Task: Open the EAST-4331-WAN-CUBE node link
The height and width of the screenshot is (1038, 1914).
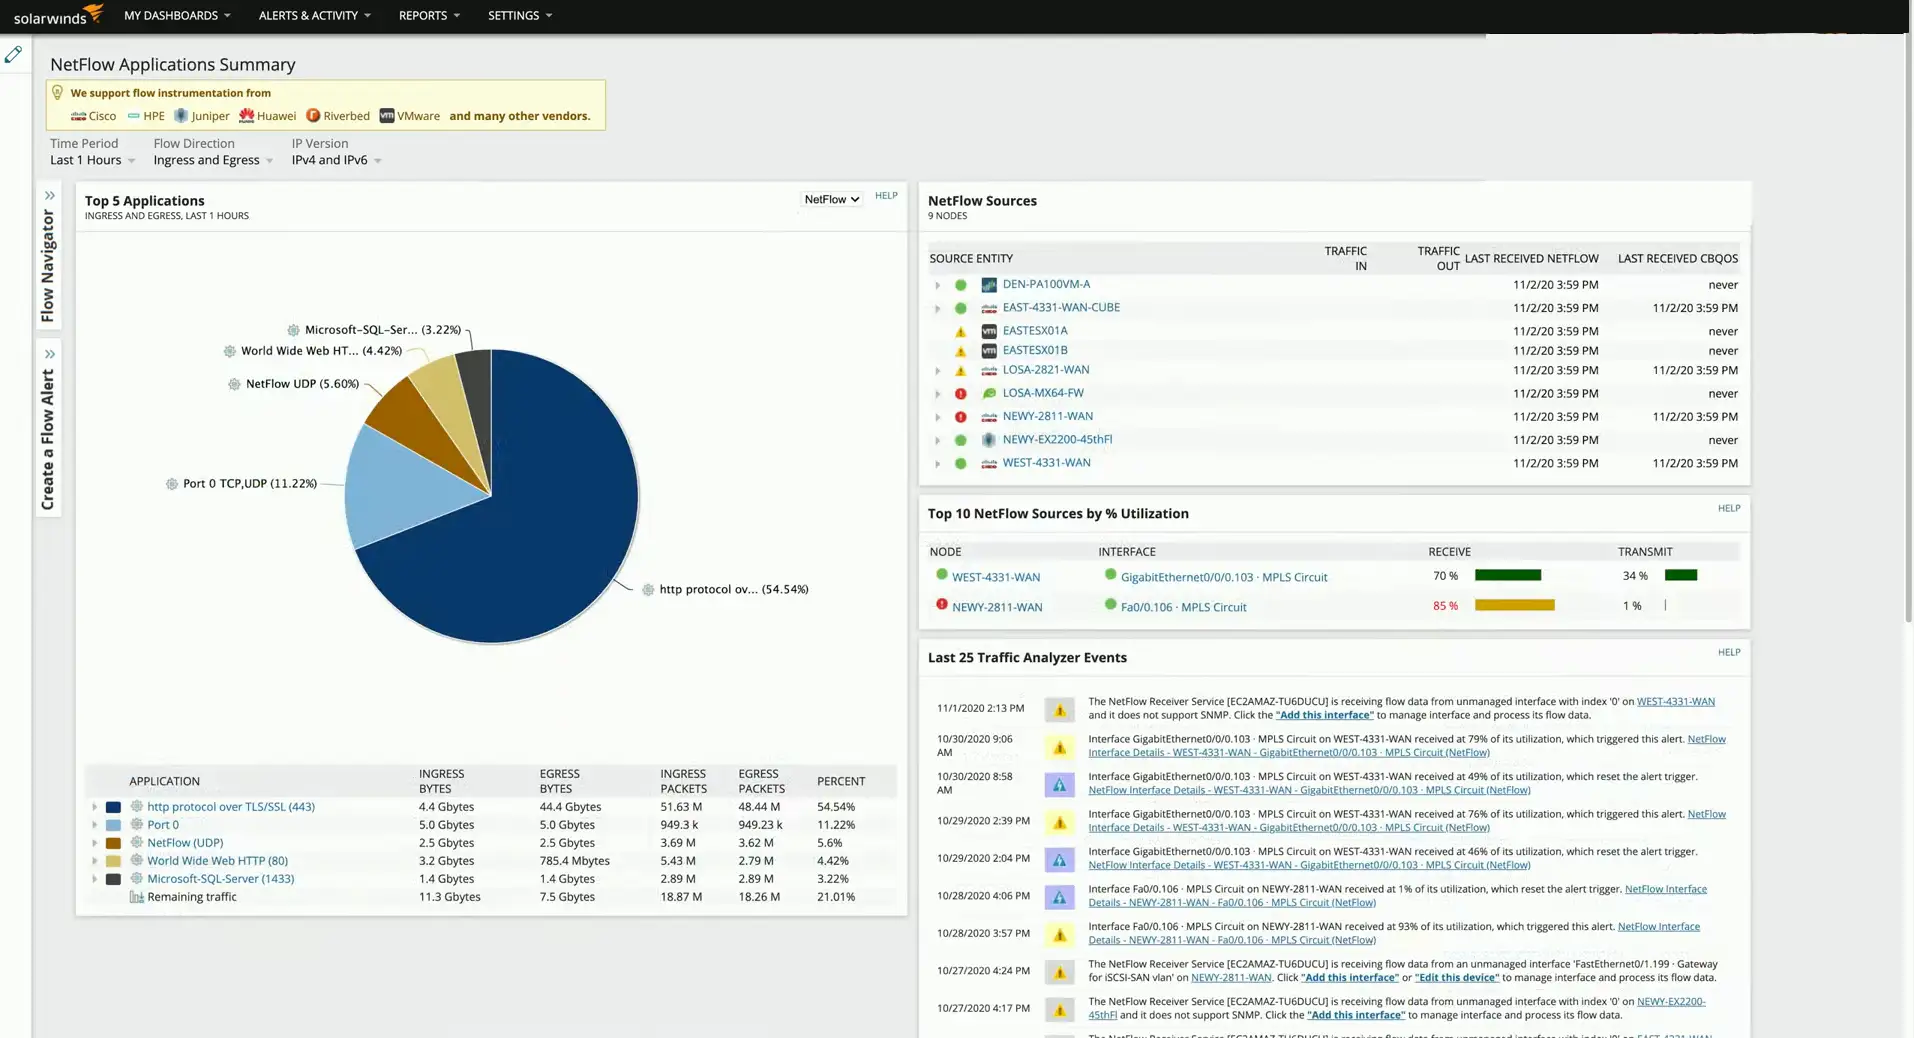Action: 1060,308
